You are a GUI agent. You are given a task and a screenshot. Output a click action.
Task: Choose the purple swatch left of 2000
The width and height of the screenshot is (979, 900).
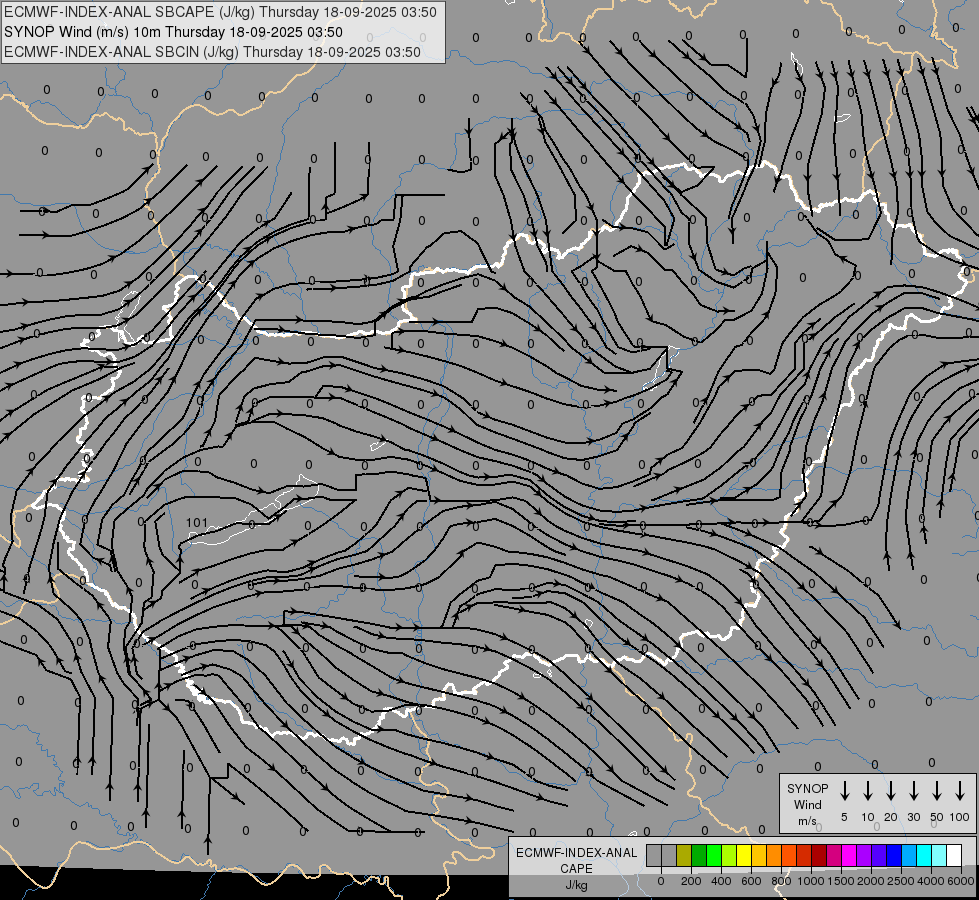point(864,855)
